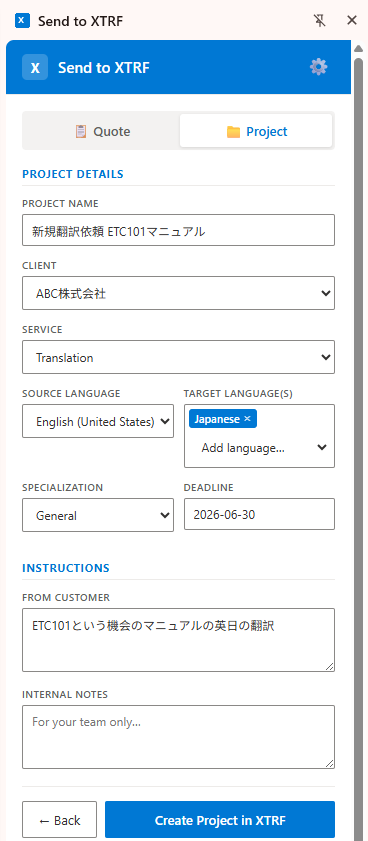This screenshot has width=368, height=841.
Task: Click the DEADLINE label
Action: click(209, 488)
